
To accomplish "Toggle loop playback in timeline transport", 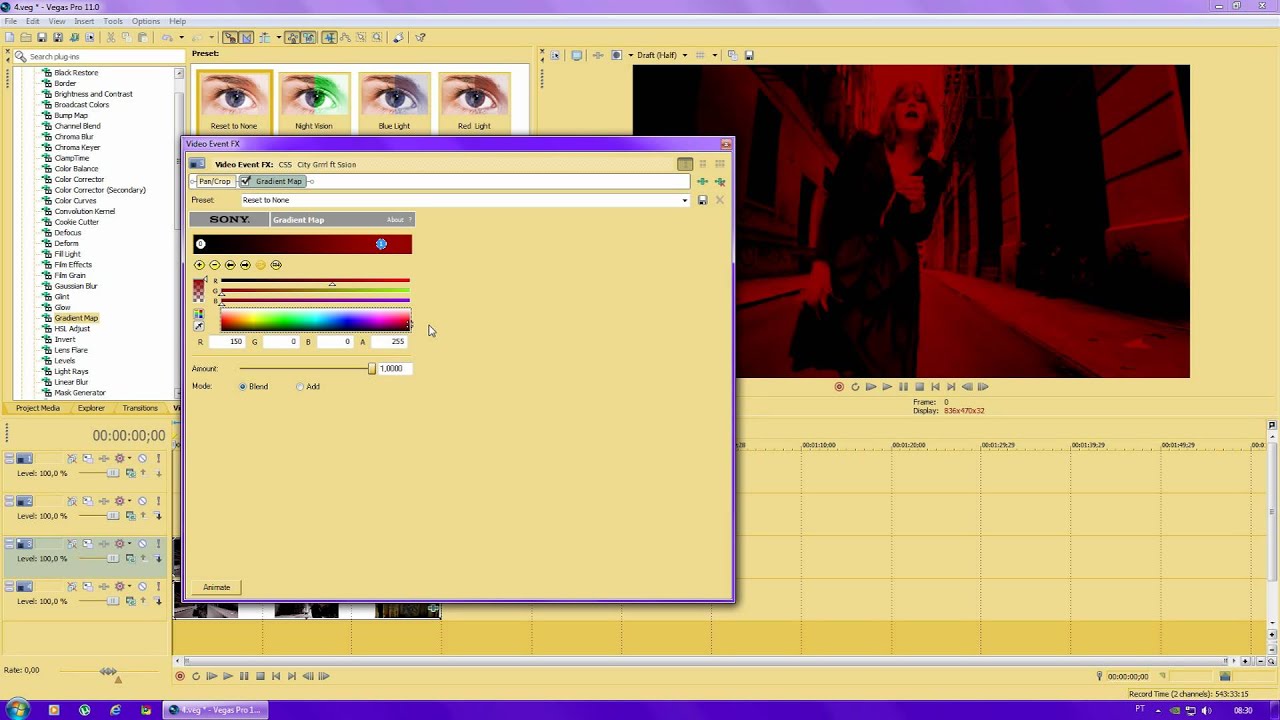I will point(196,676).
